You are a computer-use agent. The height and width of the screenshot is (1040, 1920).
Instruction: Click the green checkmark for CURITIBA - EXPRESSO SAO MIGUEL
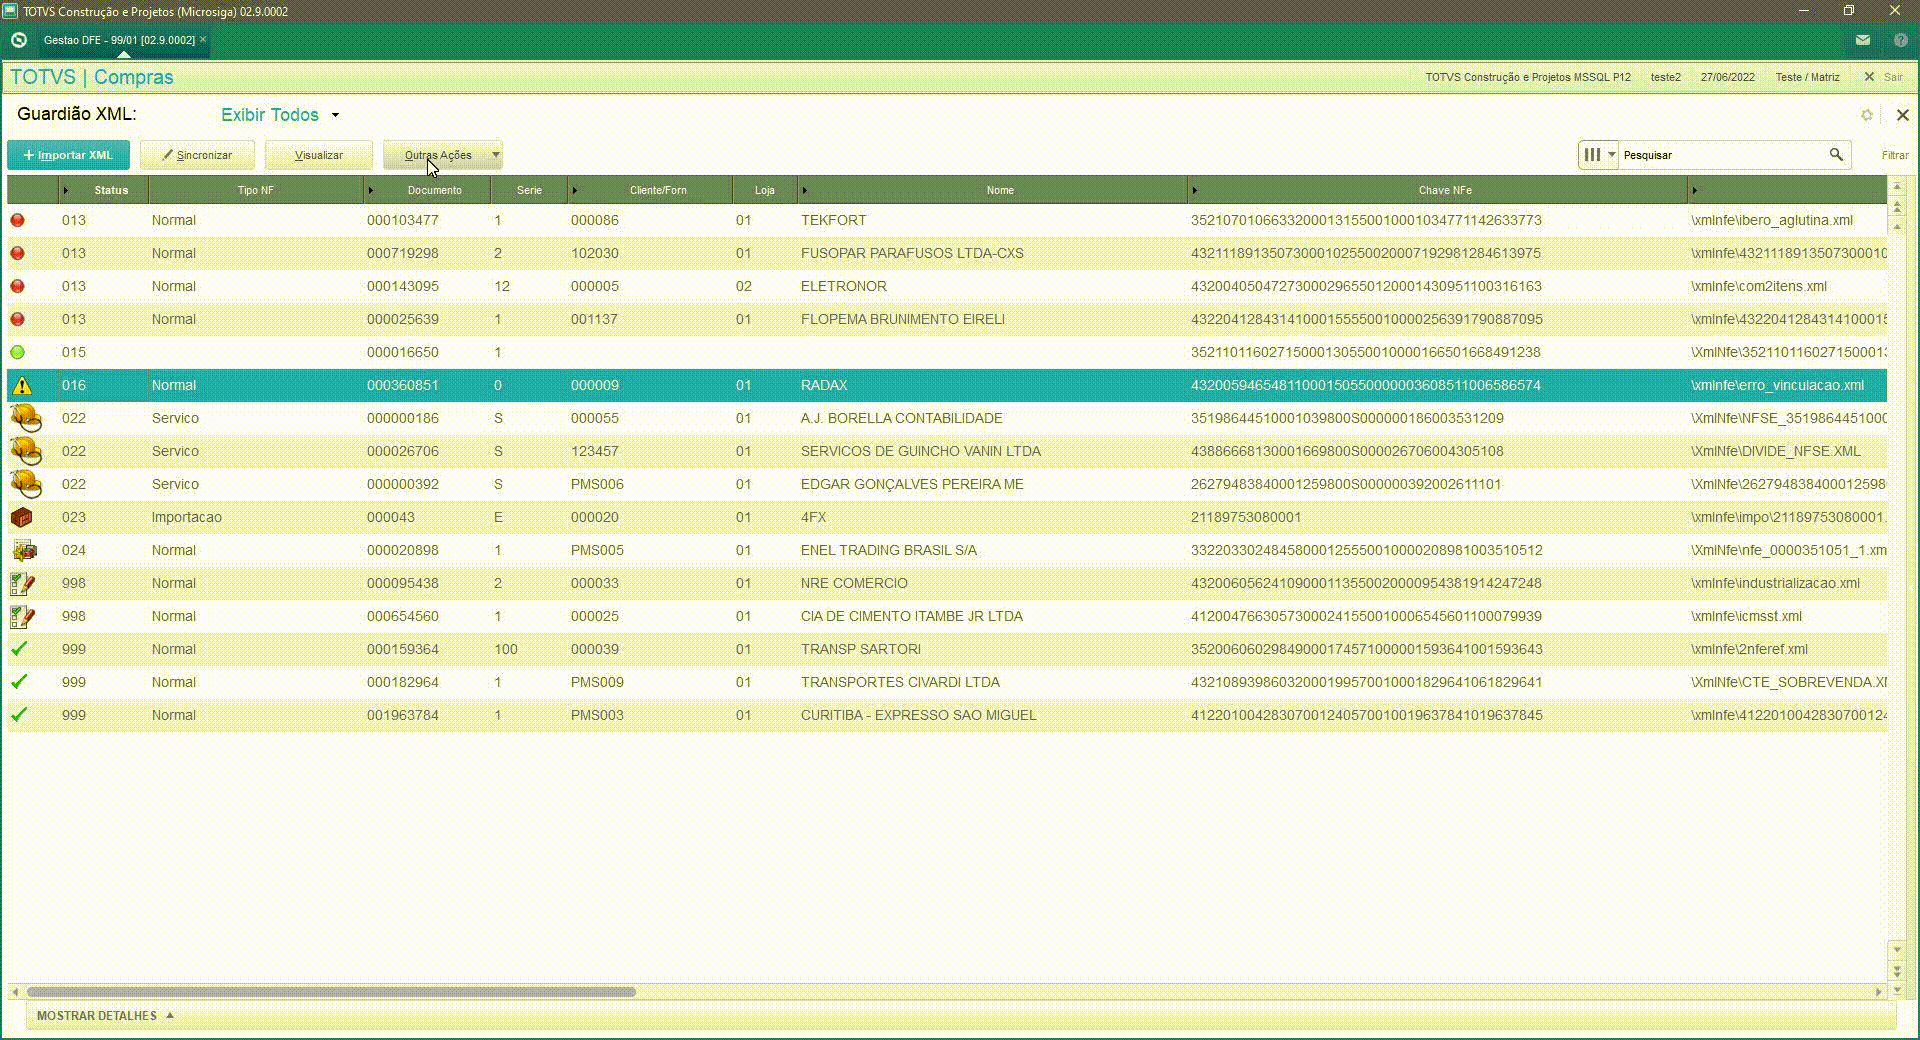(19, 715)
